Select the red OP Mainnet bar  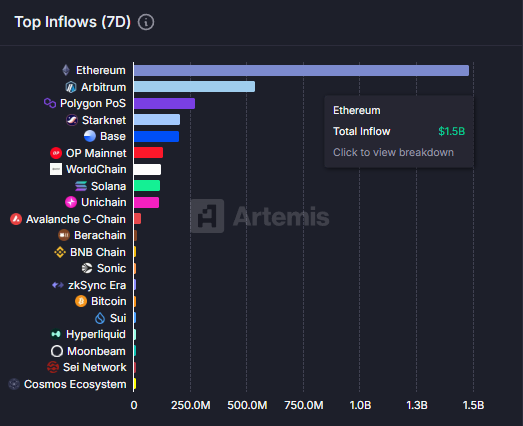[x=148, y=153]
